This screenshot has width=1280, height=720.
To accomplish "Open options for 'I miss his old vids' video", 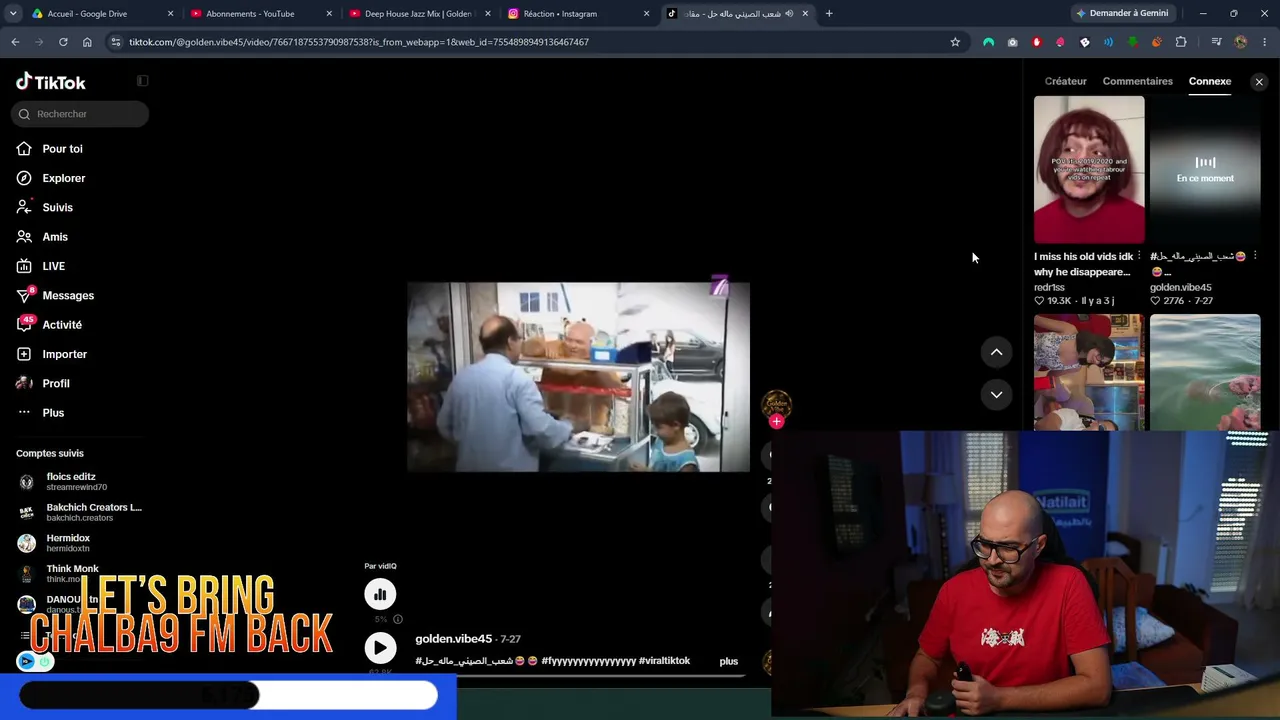I will tap(1139, 256).
